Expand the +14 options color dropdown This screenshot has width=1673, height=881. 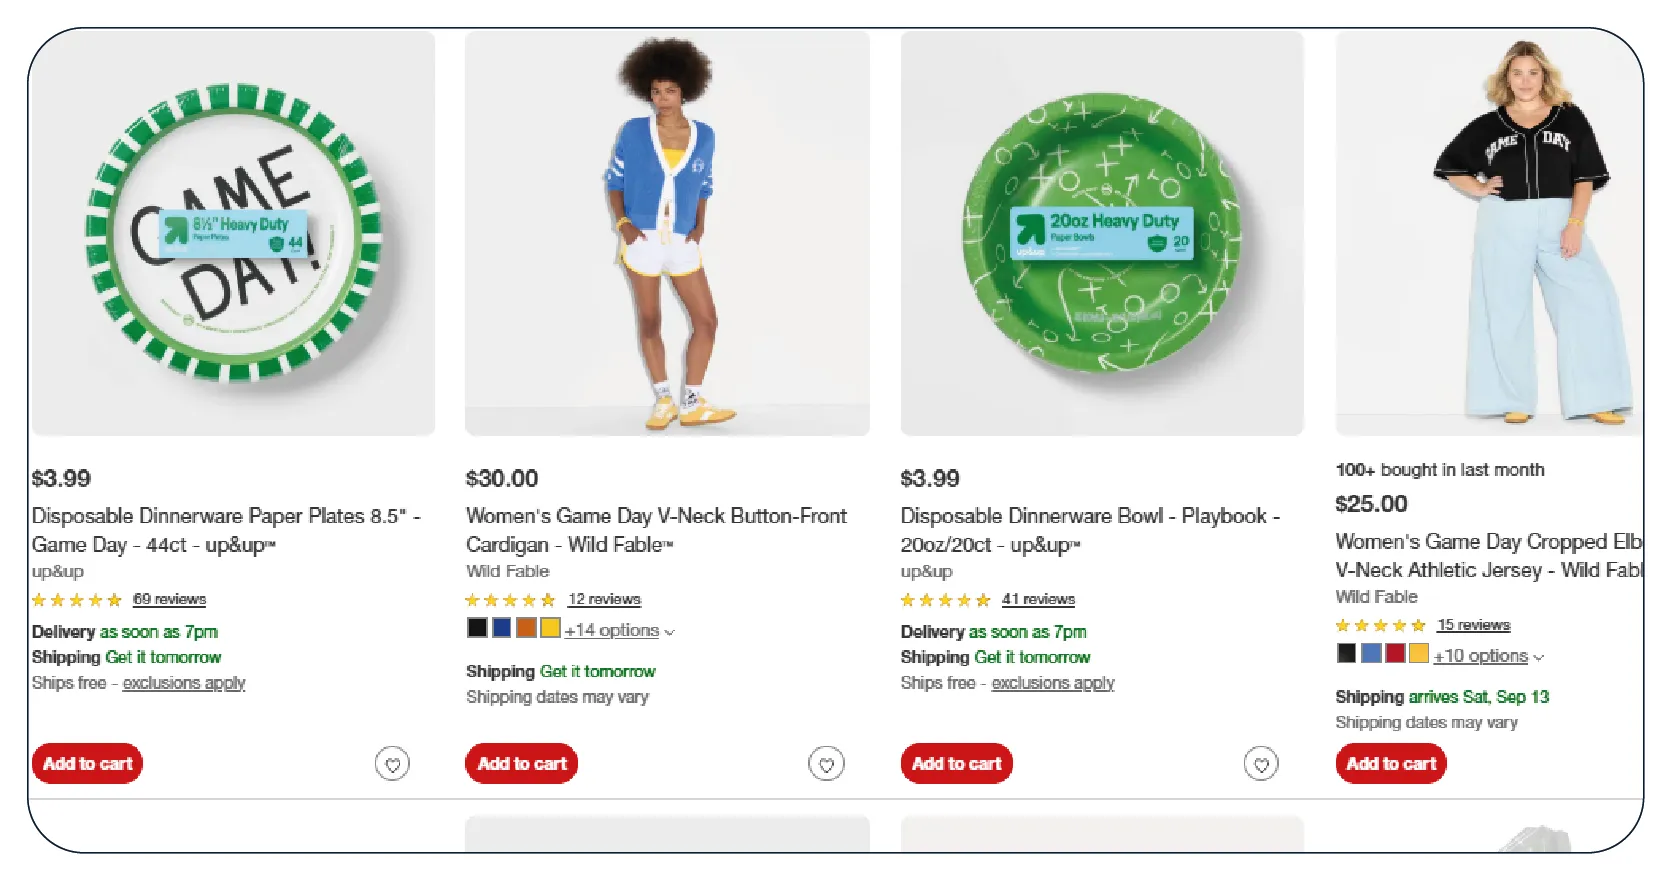click(619, 631)
